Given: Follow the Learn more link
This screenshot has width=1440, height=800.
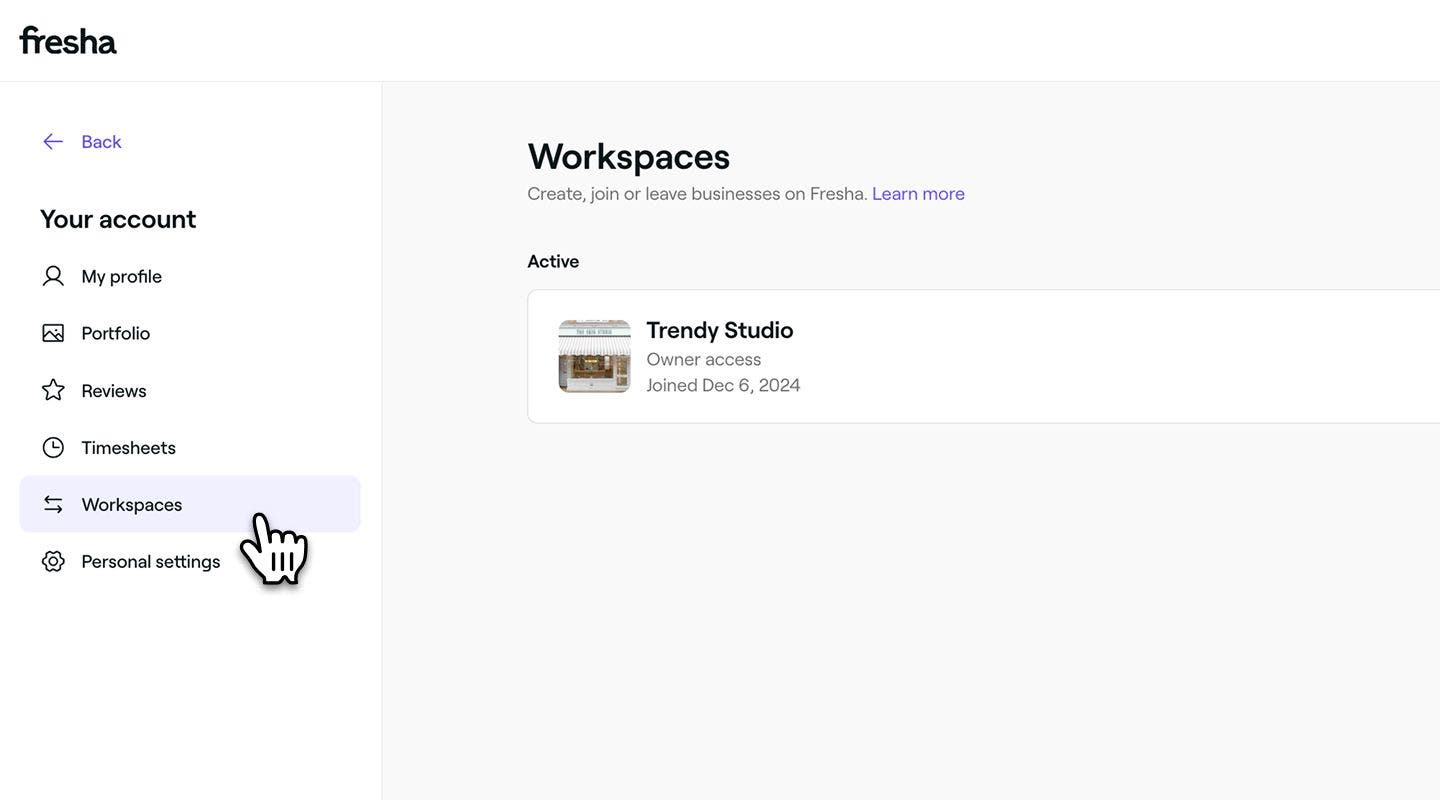Looking at the screenshot, I should [918, 194].
